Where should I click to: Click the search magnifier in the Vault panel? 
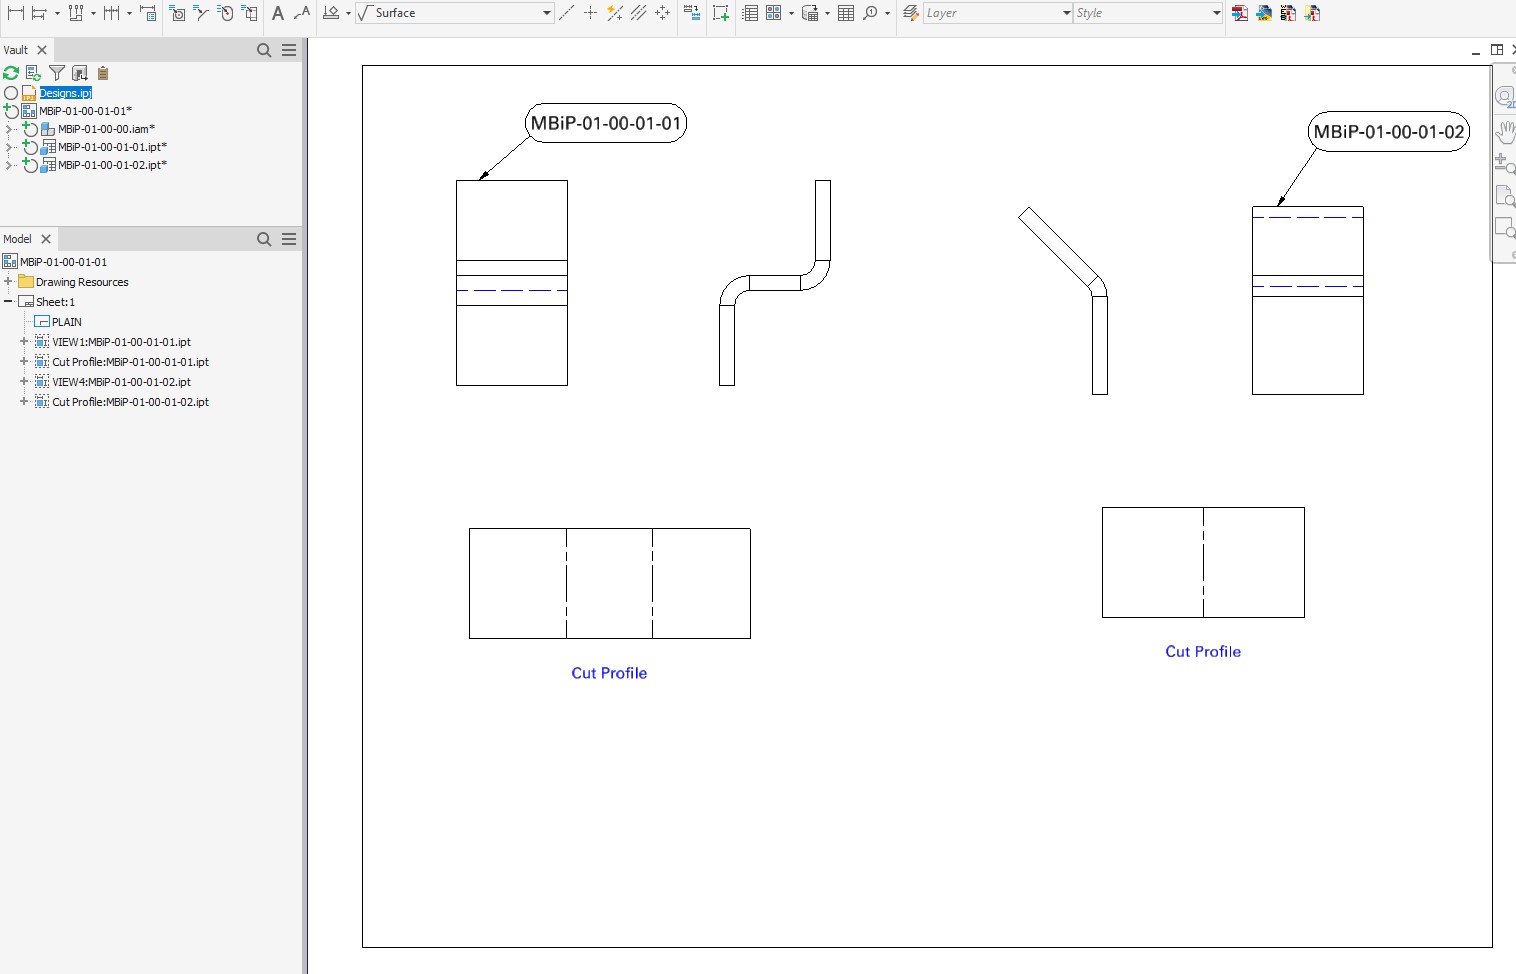point(264,49)
